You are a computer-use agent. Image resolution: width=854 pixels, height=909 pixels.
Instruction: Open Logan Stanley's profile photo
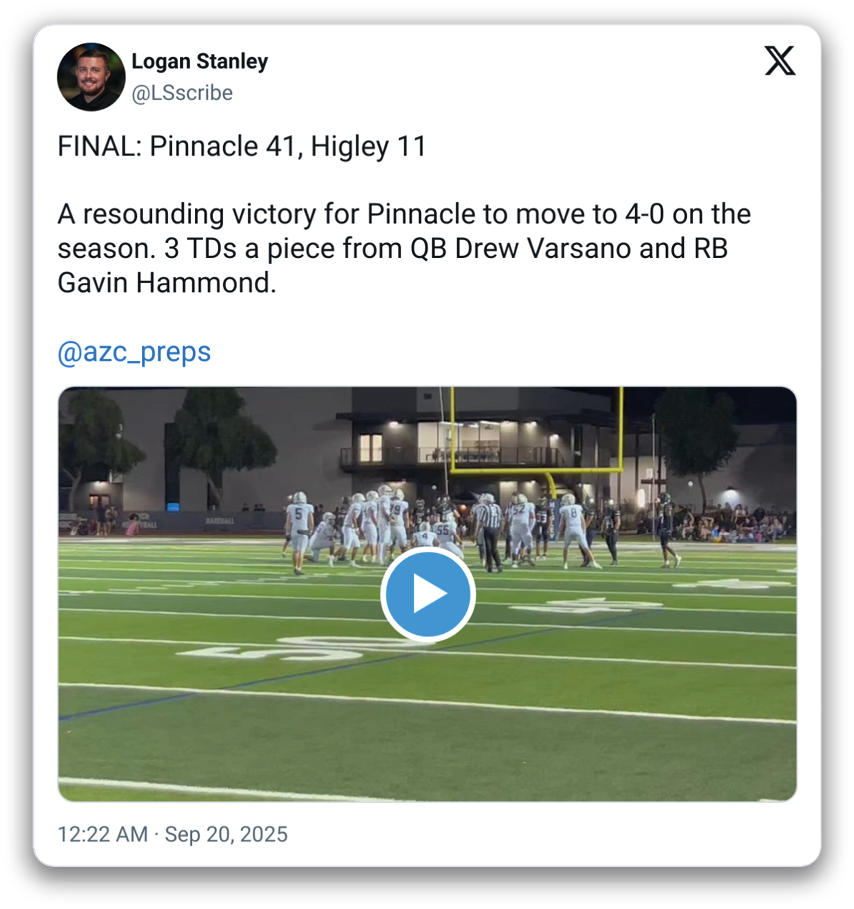click(x=91, y=77)
